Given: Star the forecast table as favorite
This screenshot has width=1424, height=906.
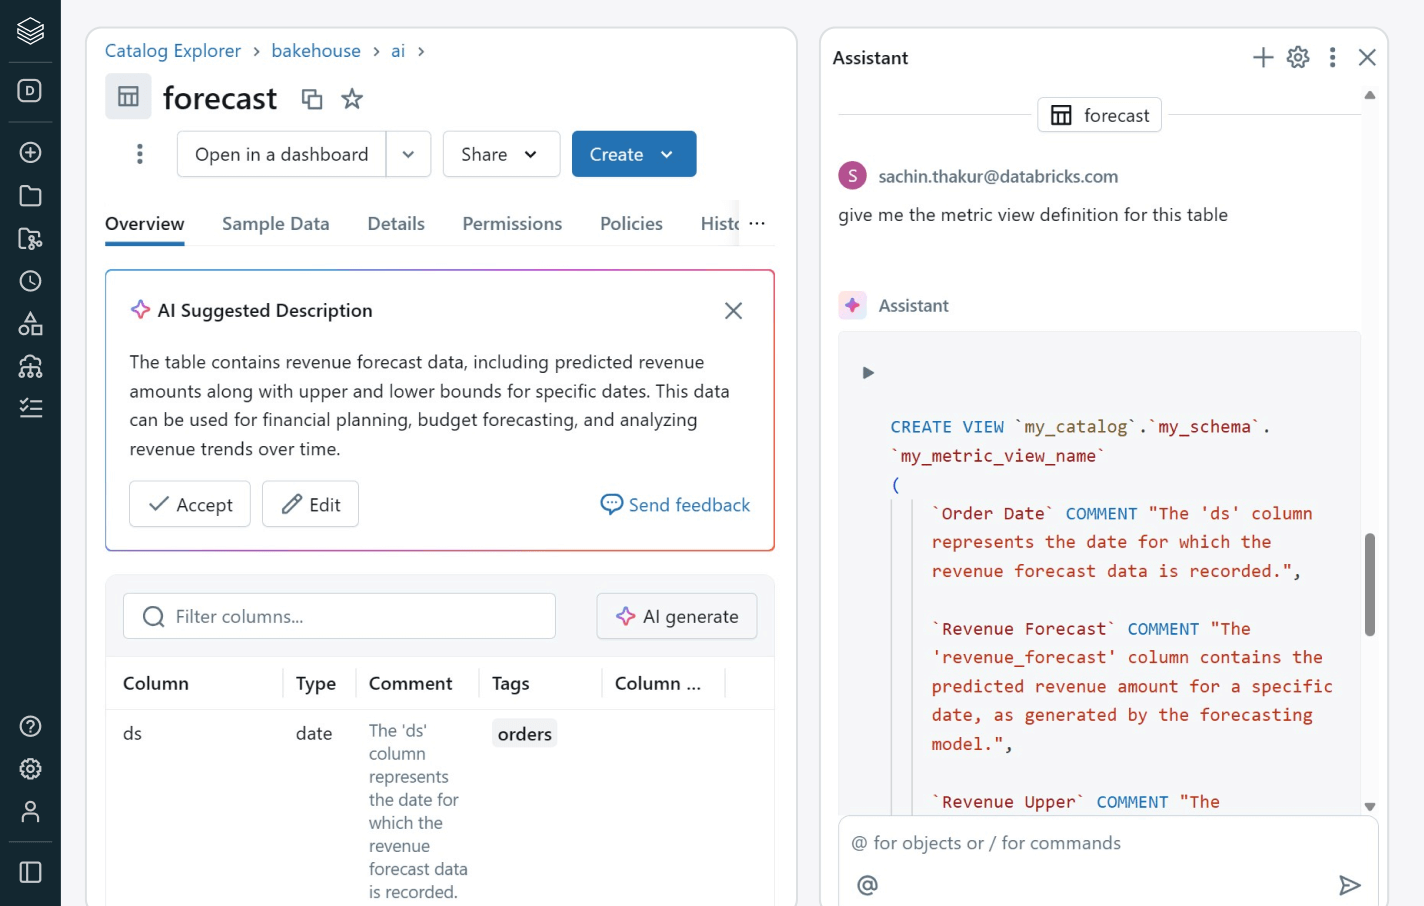Looking at the screenshot, I should point(352,99).
